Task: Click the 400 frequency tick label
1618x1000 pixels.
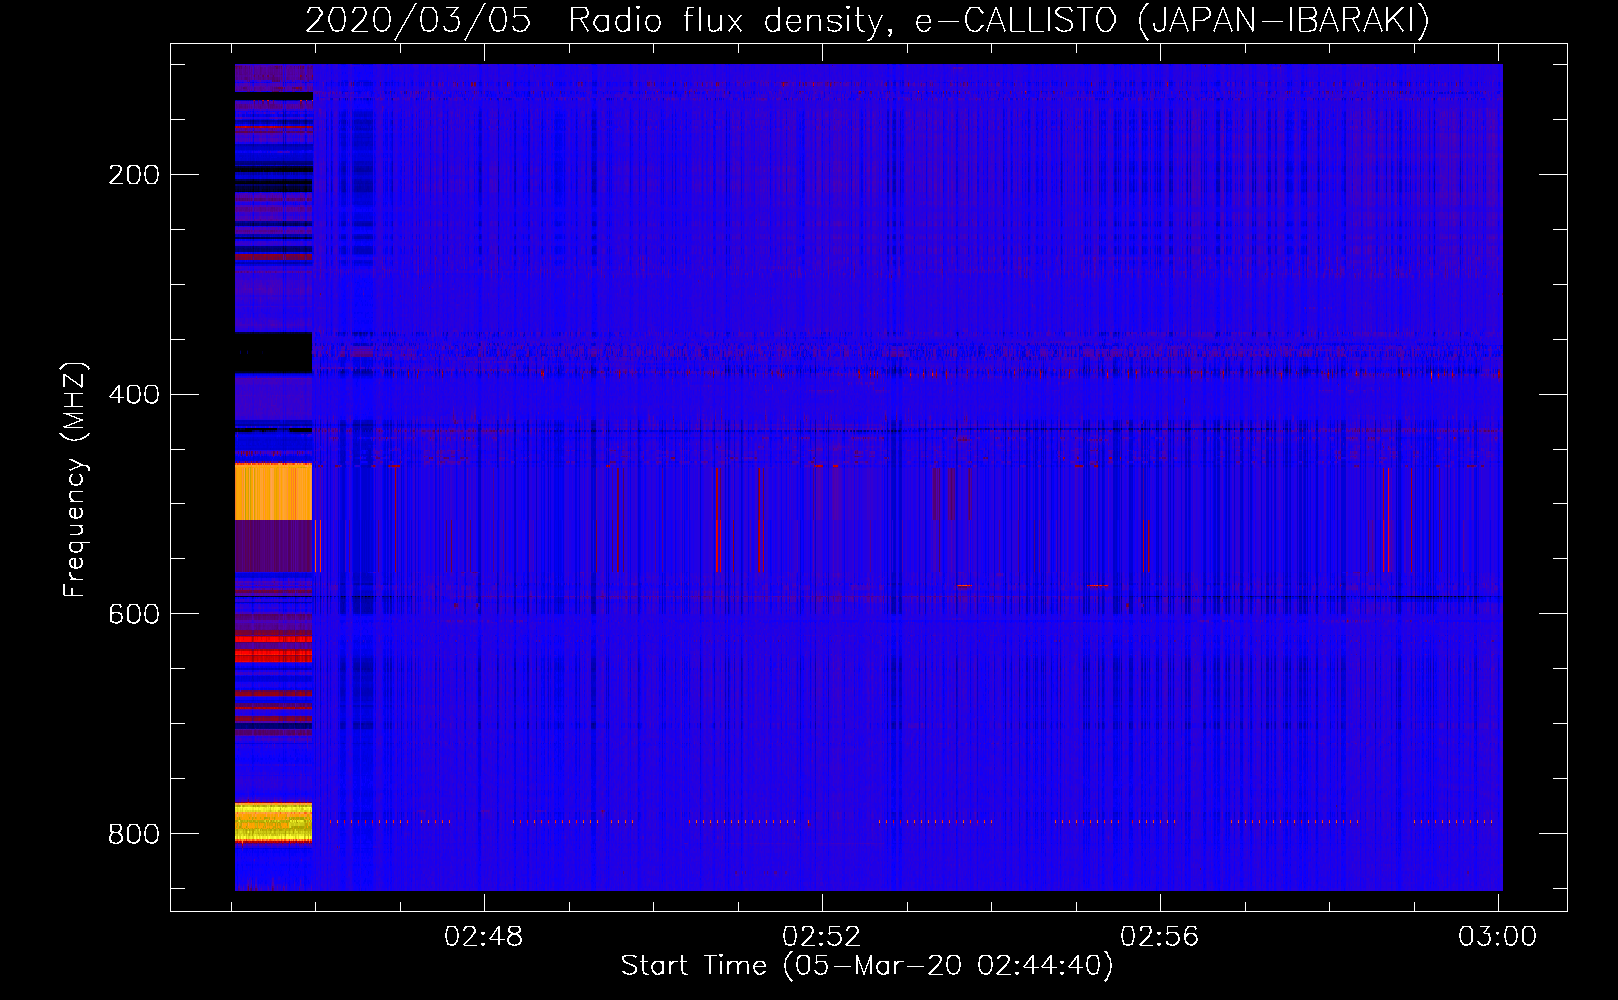Action: [134, 394]
